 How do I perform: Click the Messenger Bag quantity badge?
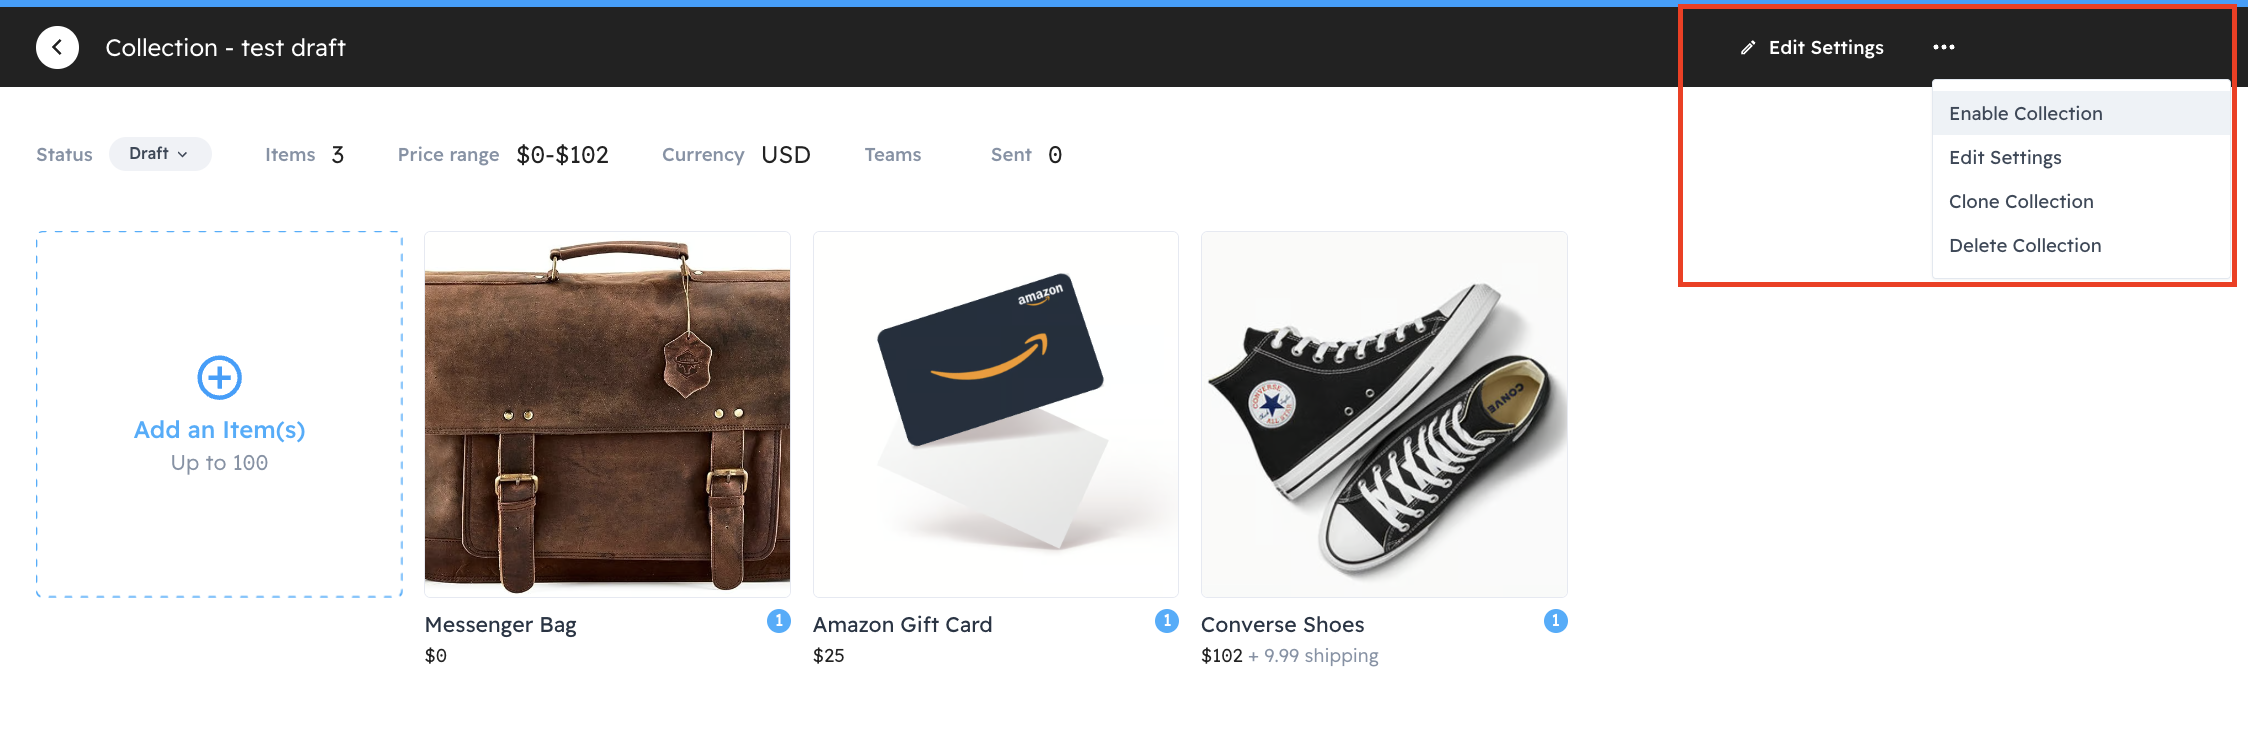[778, 621]
